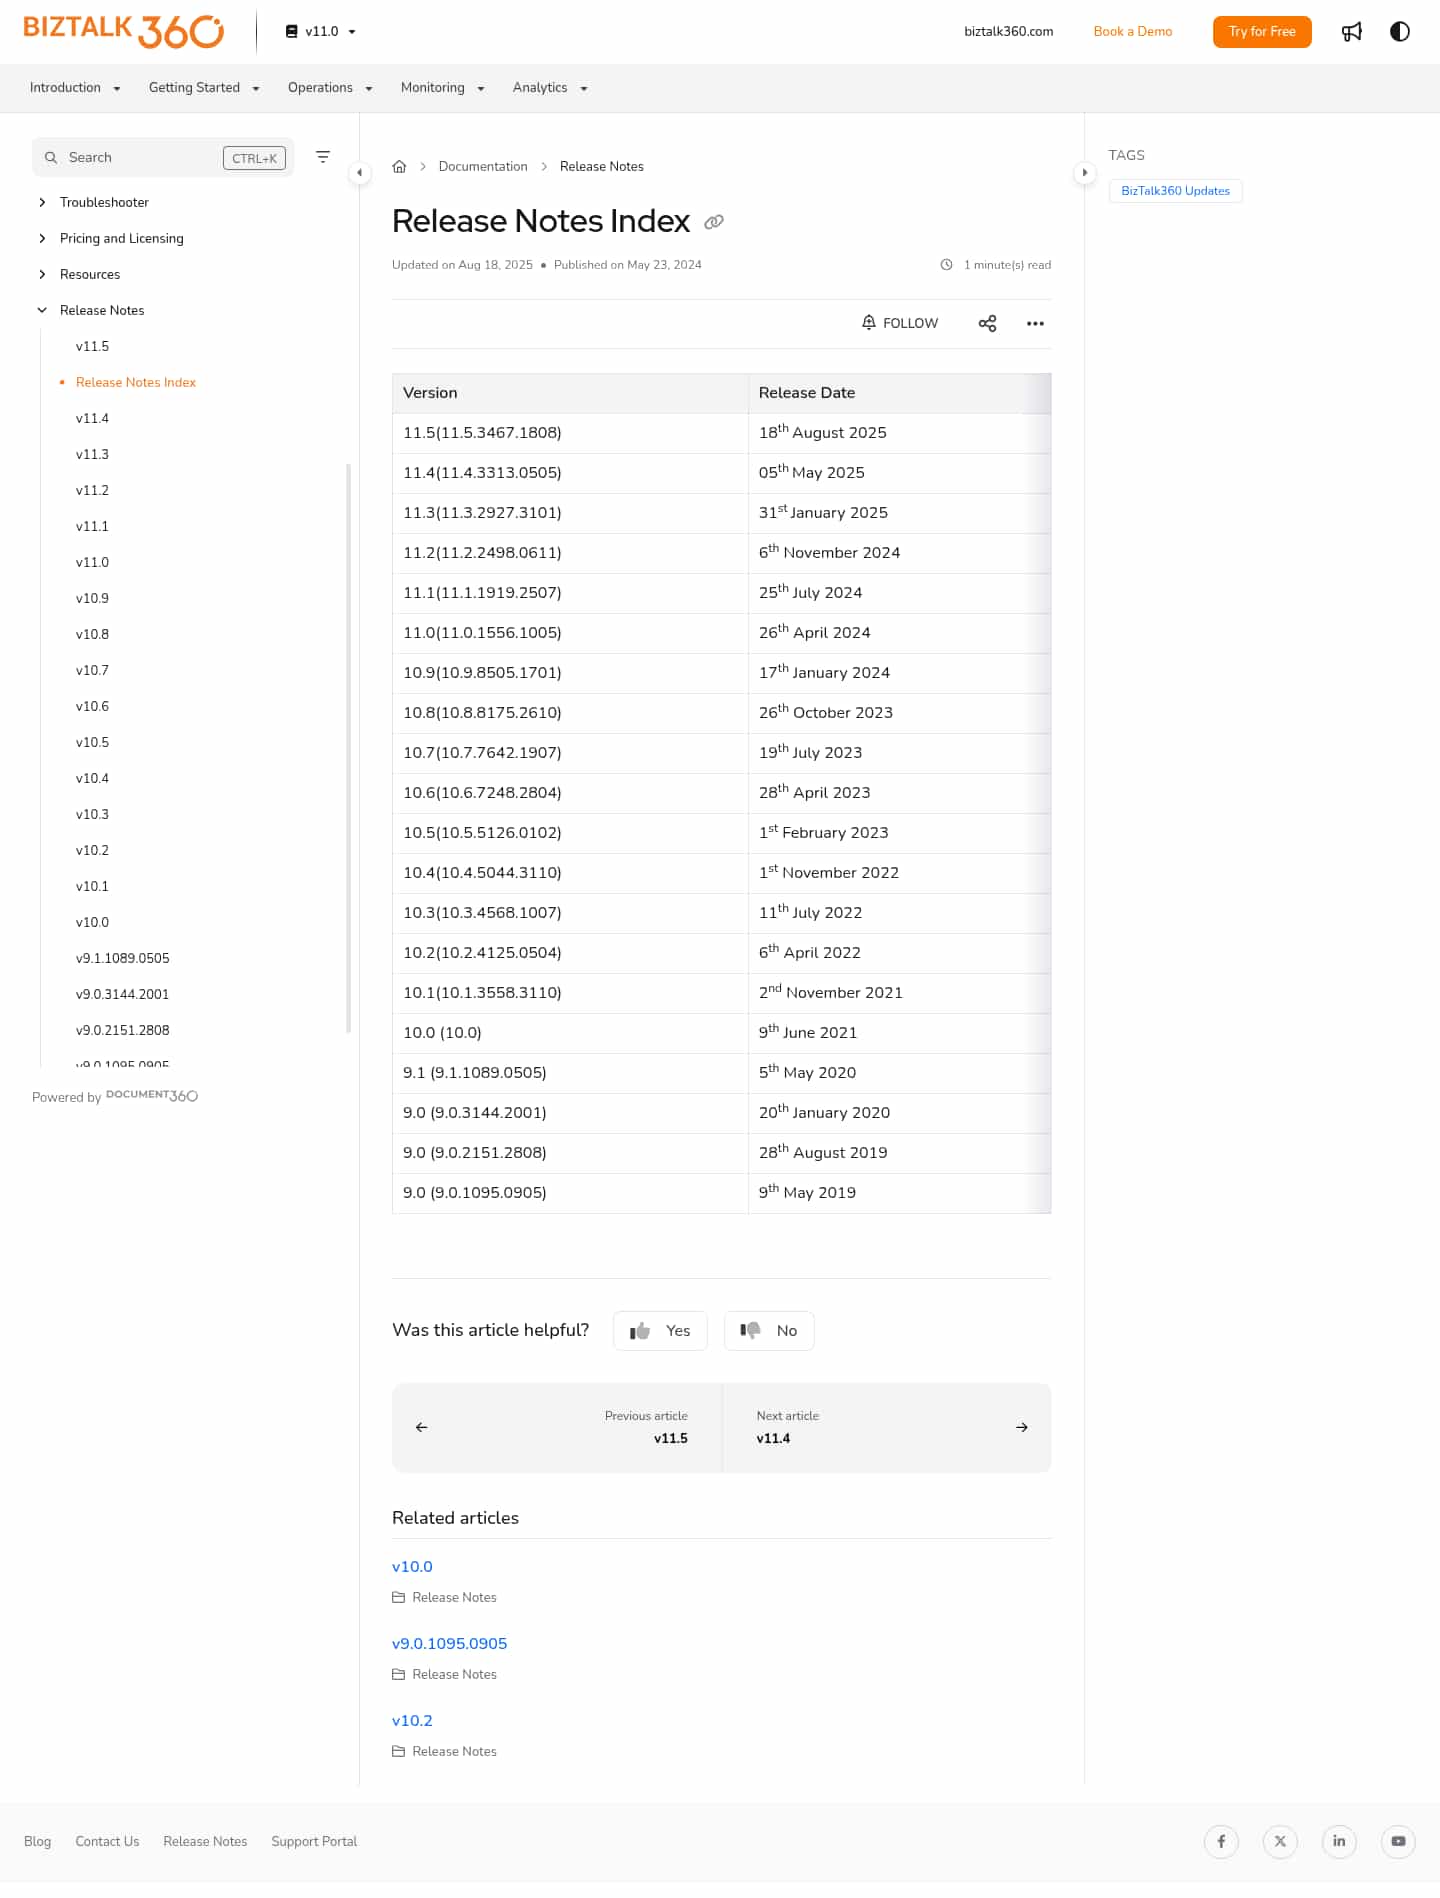The width and height of the screenshot is (1440, 1898).
Task: Open the Facebook social link
Action: click(1221, 1841)
